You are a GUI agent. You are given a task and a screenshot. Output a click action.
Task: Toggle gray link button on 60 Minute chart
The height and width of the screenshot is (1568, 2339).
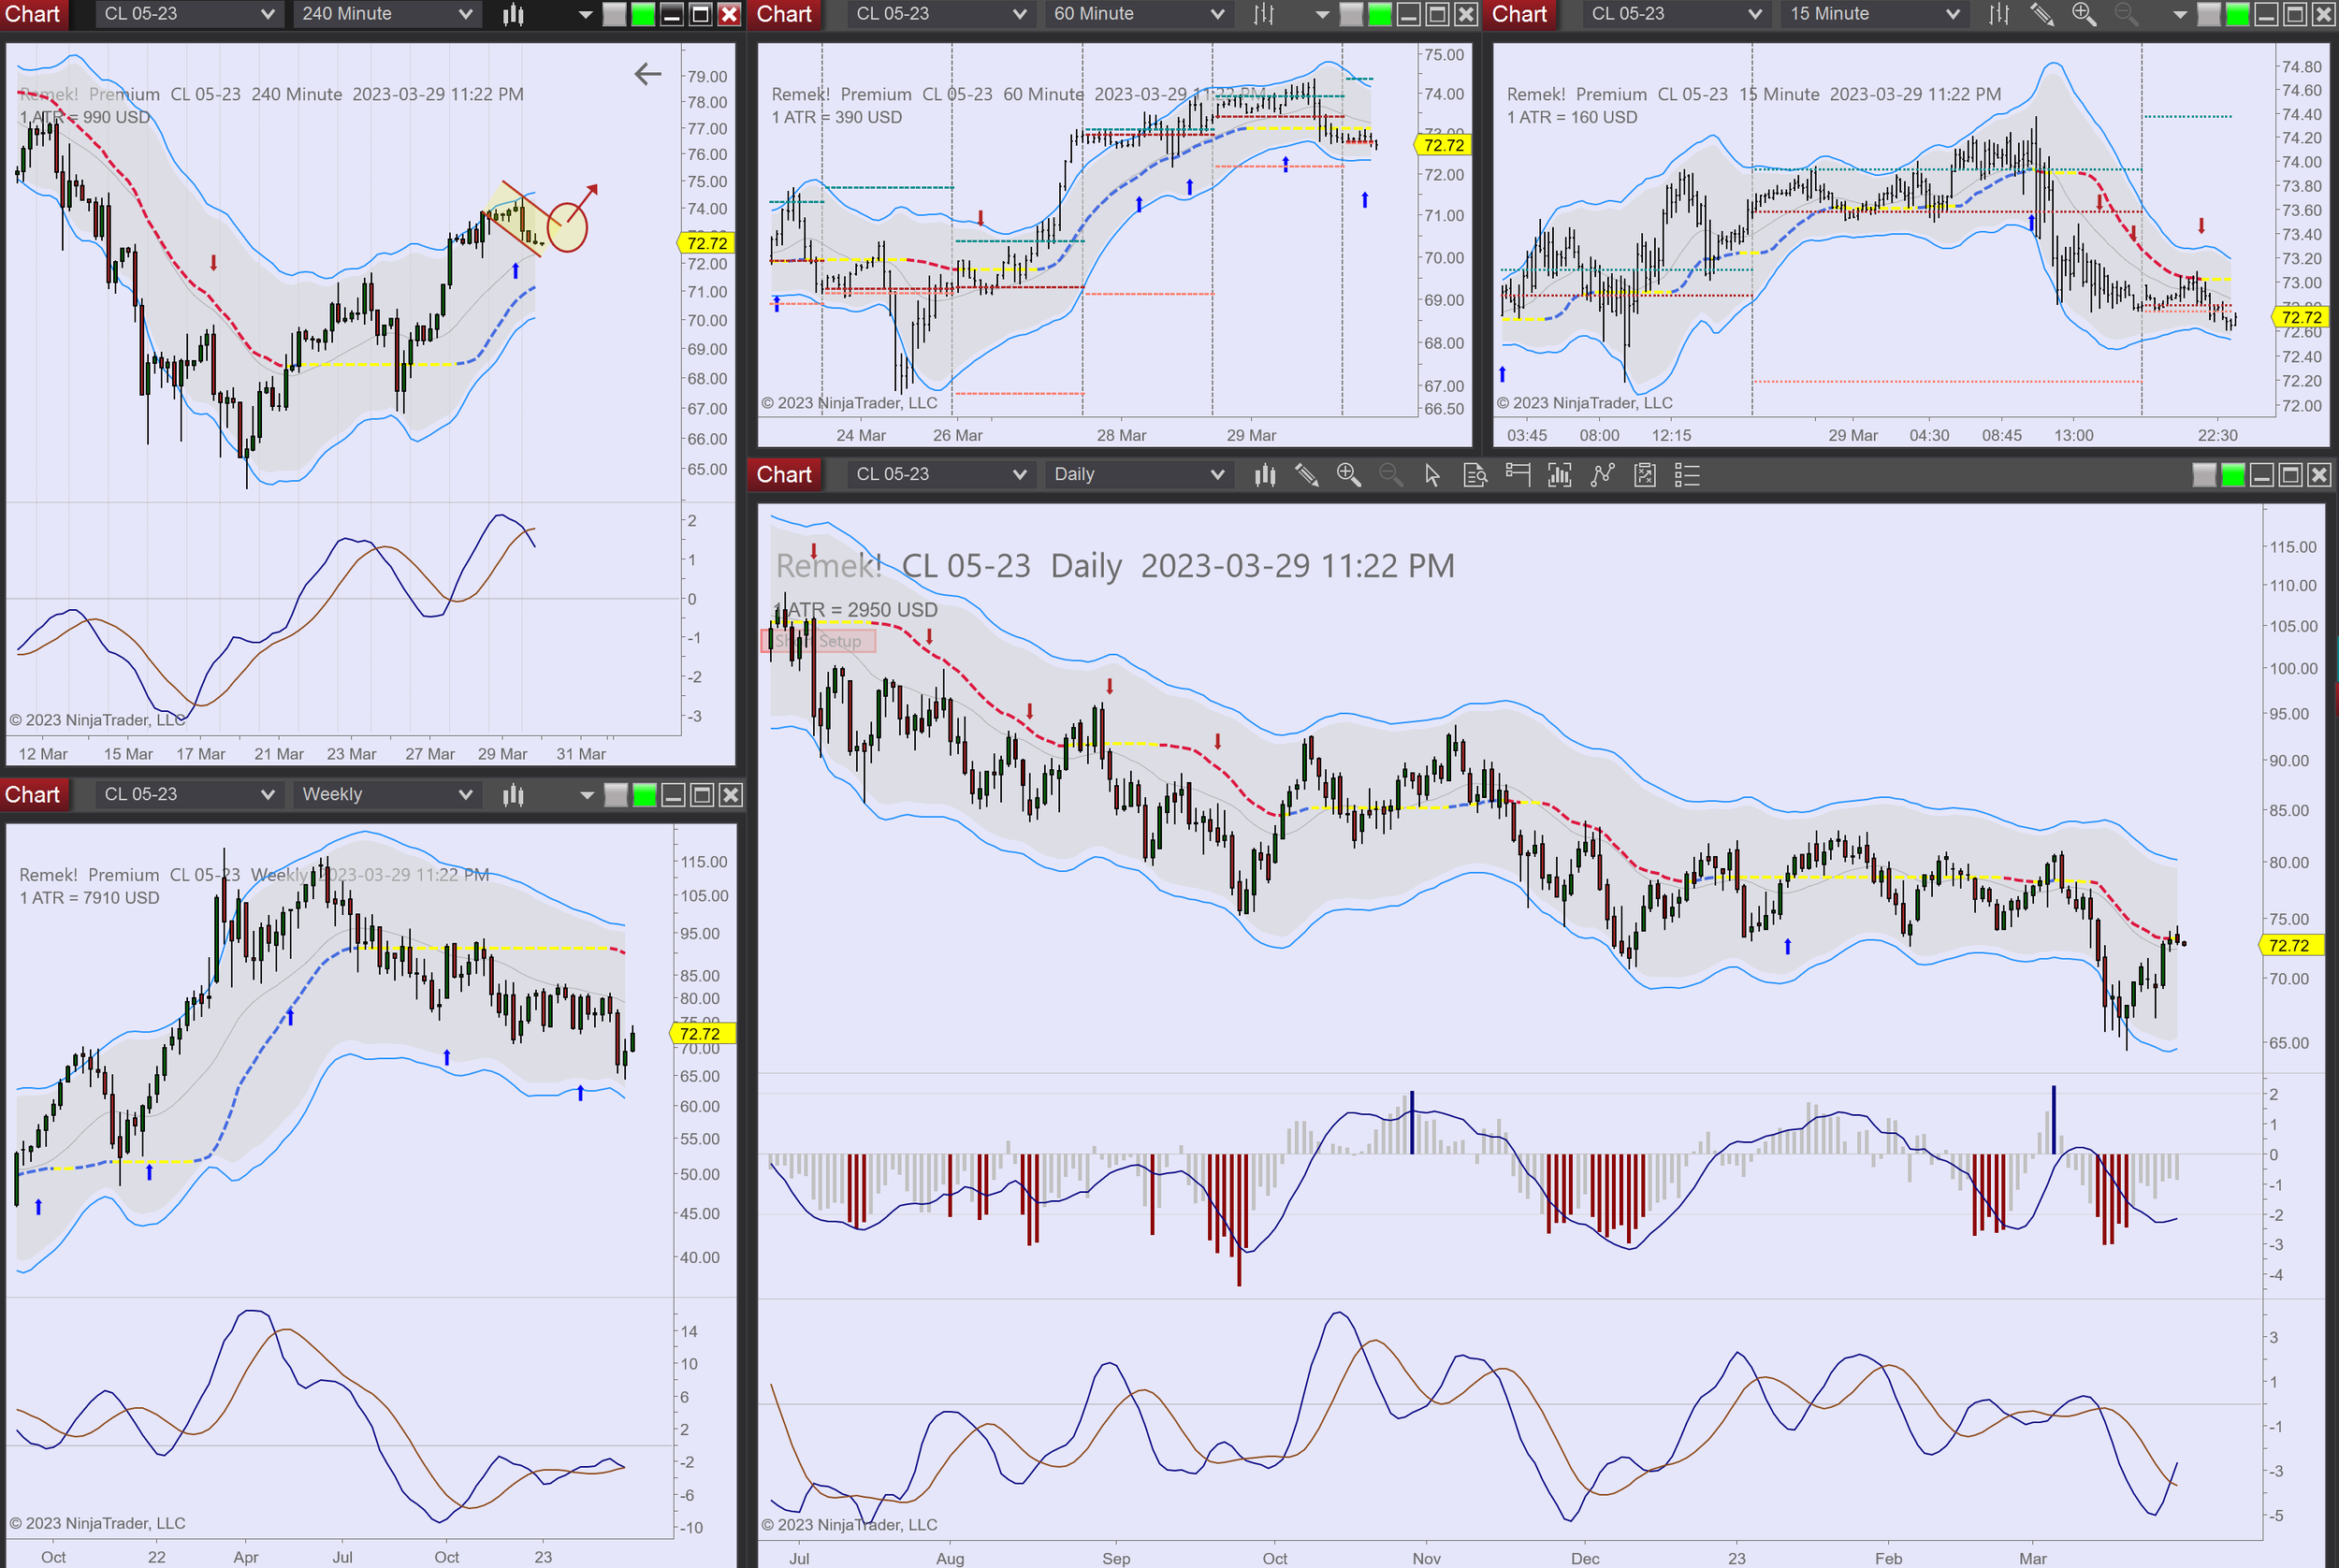click(x=1351, y=14)
